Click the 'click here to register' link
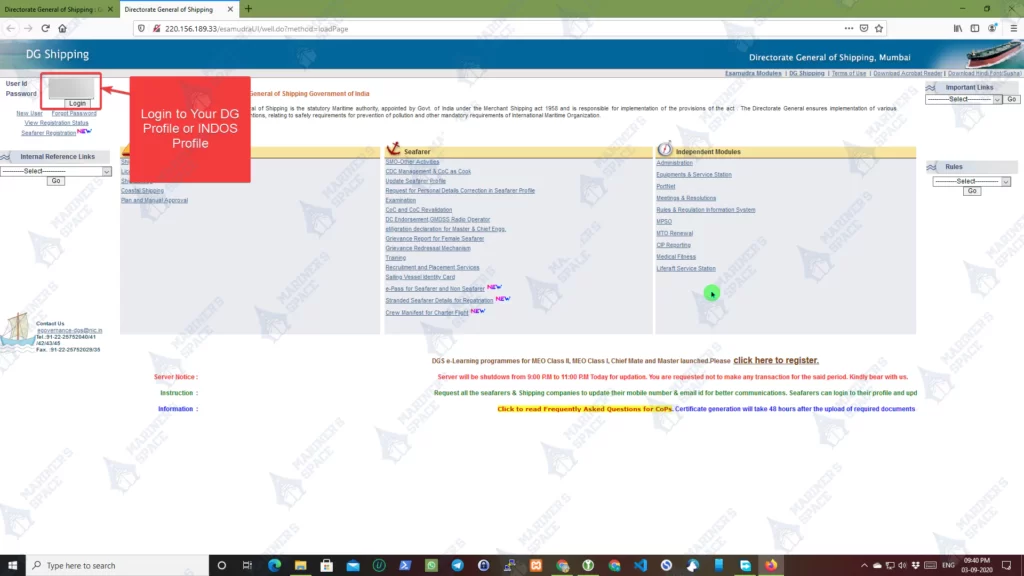 776,360
